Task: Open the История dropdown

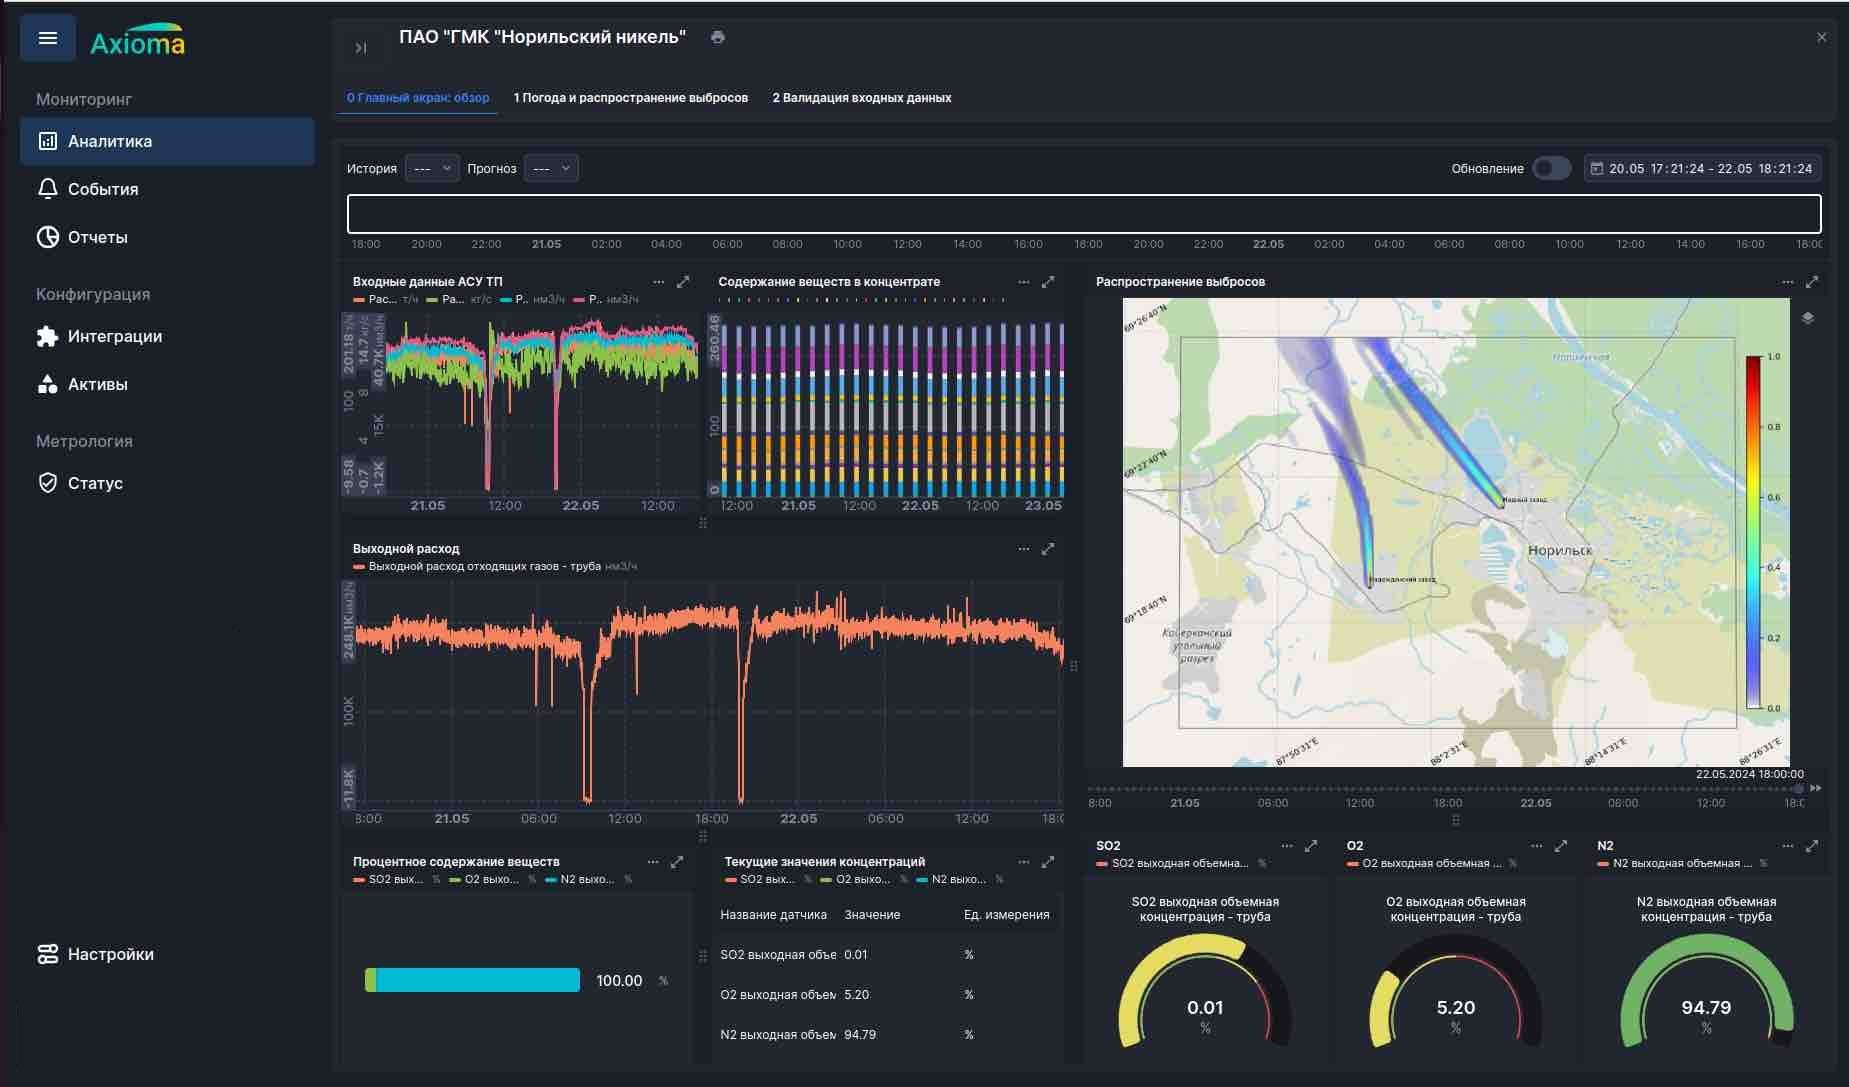Action: tap(432, 168)
